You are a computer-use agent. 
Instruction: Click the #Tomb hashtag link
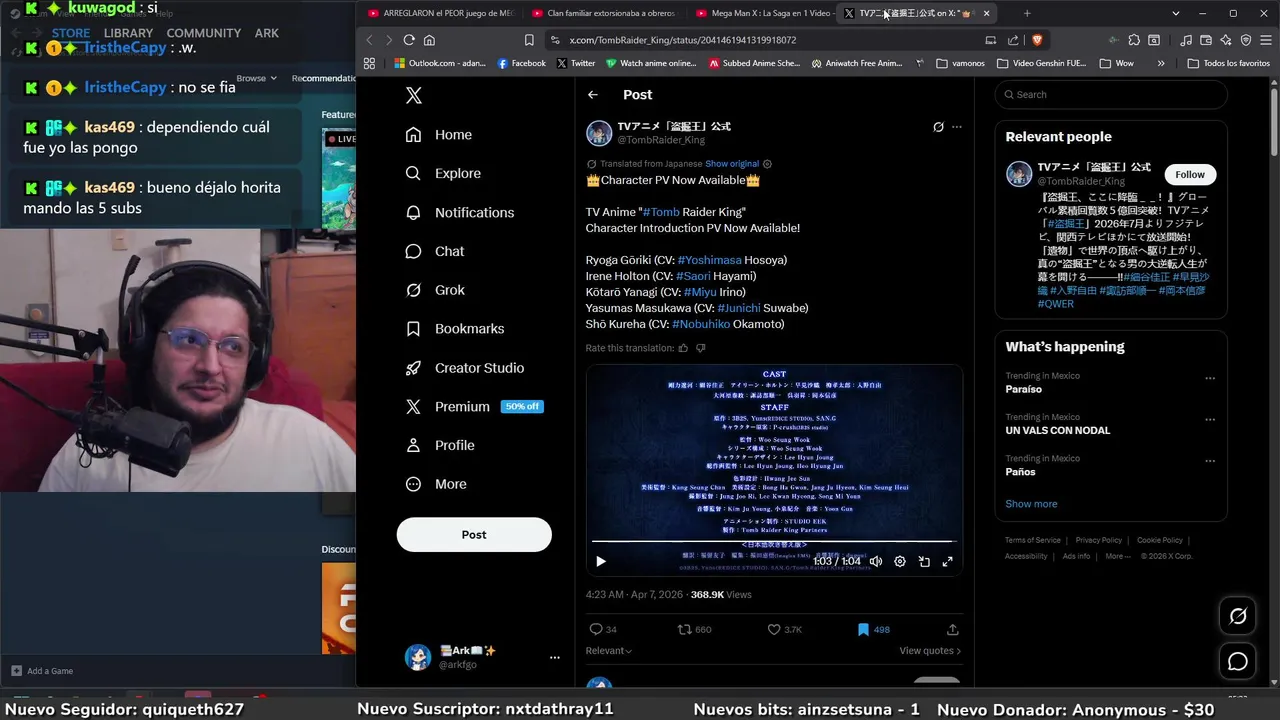coord(661,212)
